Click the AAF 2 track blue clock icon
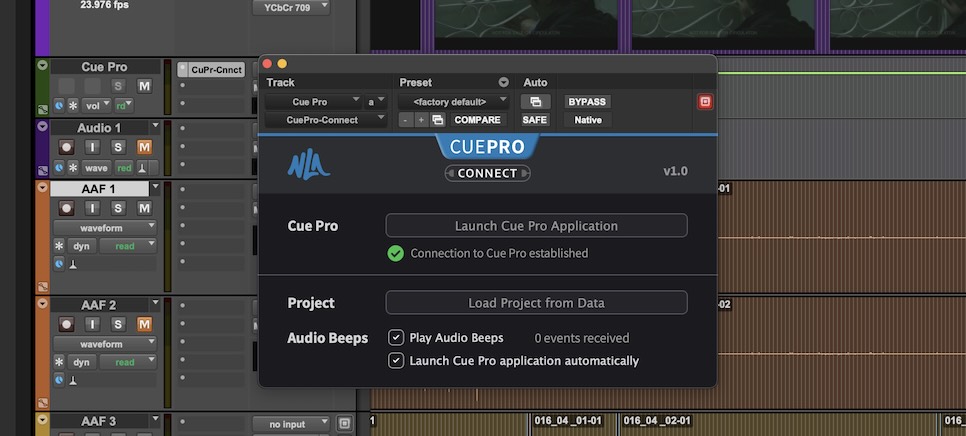 pos(59,381)
